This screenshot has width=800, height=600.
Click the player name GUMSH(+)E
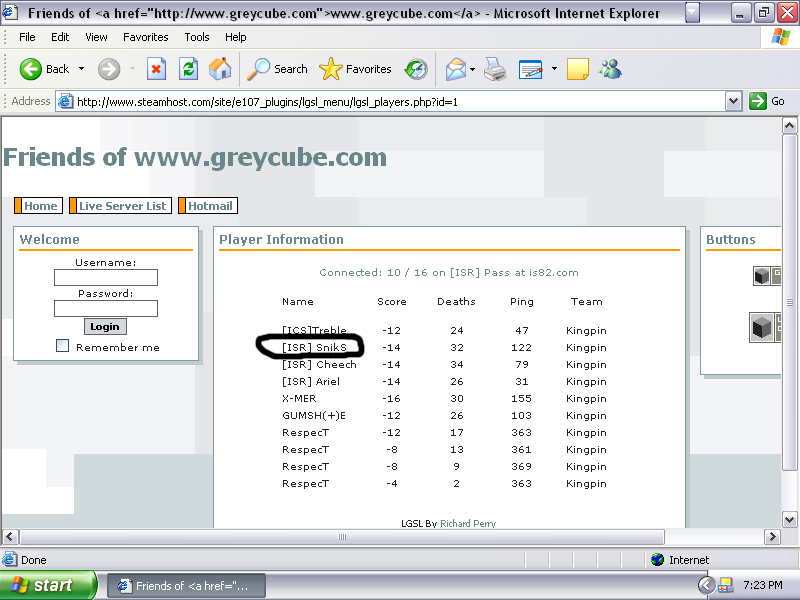click(x=314, y=415)
